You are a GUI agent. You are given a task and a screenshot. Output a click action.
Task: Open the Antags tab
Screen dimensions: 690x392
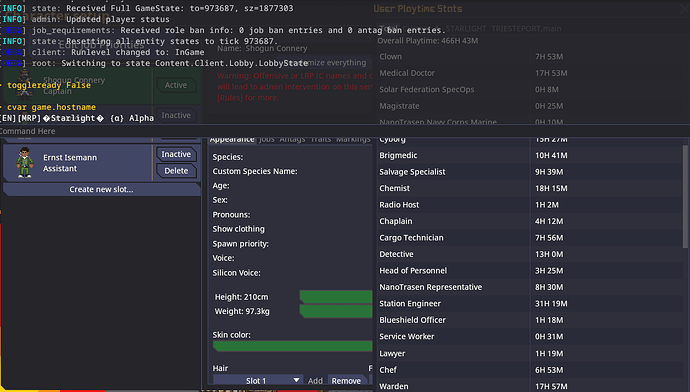(x=292, y=139)
